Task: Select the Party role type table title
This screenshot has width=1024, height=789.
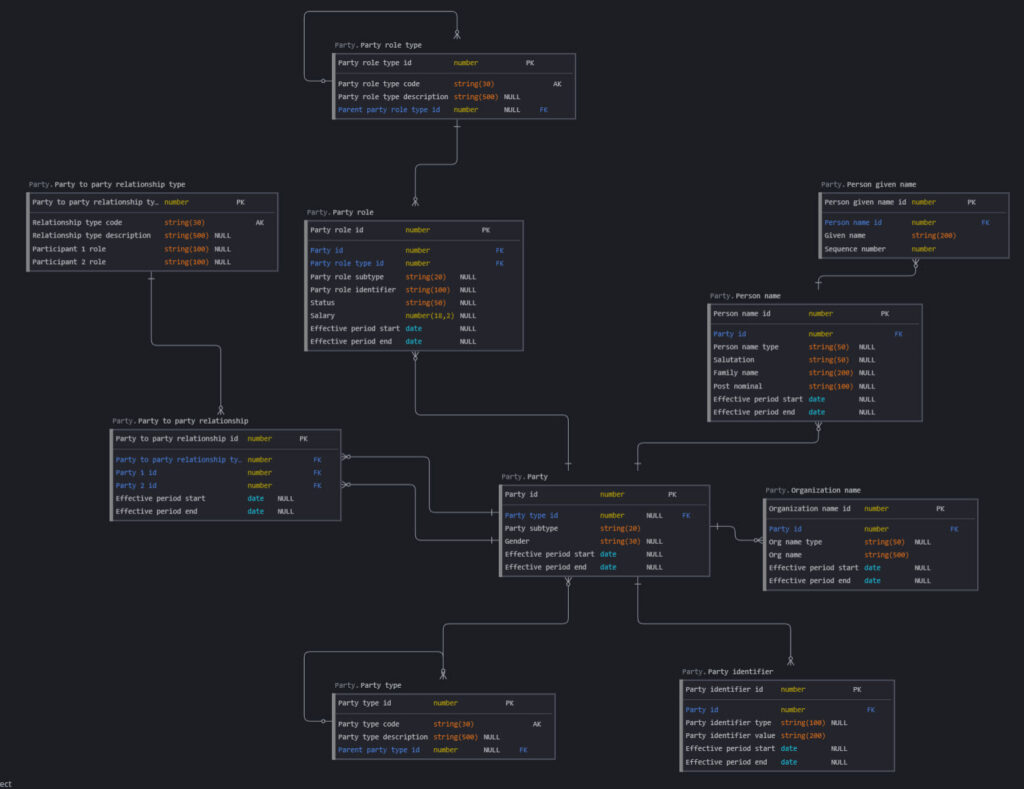Action: 378,45
